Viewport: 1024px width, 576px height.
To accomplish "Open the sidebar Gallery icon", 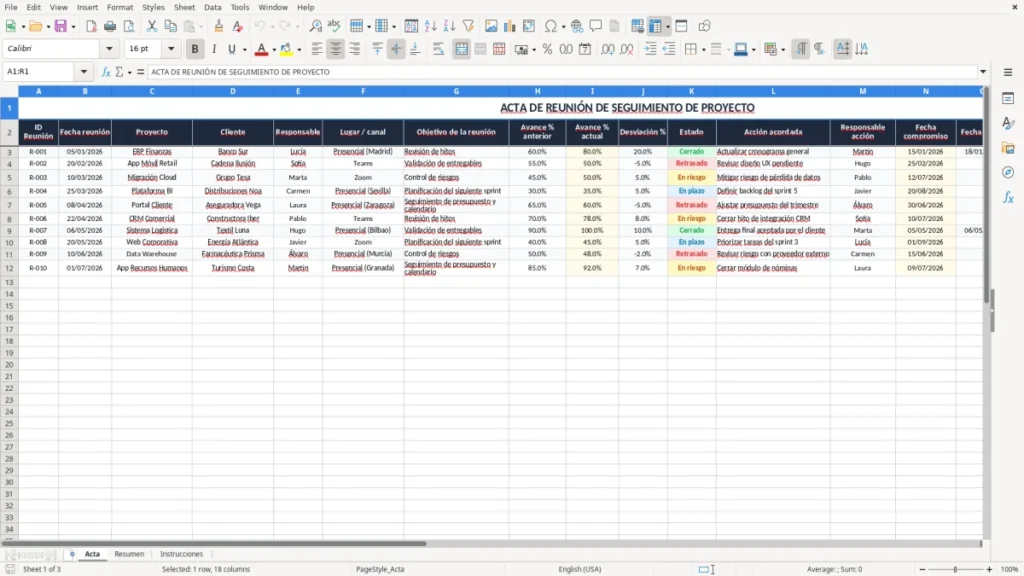I will 1008,148.
